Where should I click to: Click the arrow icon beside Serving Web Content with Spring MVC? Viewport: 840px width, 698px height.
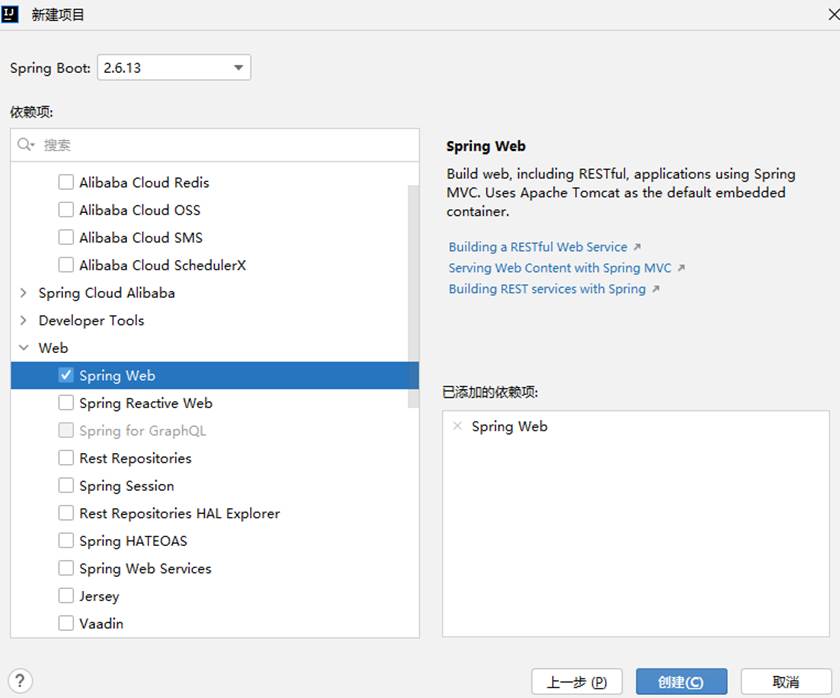coord(681,268)
